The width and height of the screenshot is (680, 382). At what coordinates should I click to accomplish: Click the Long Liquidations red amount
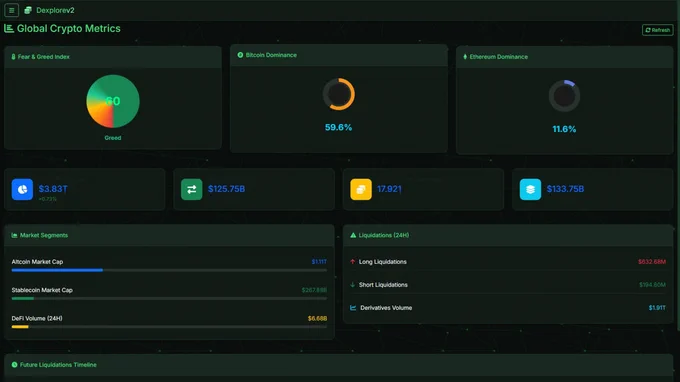coord(652,262)
